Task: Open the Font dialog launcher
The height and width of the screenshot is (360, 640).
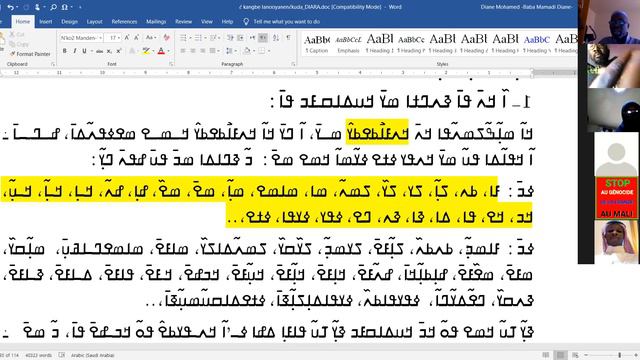Action: (171, 64)
